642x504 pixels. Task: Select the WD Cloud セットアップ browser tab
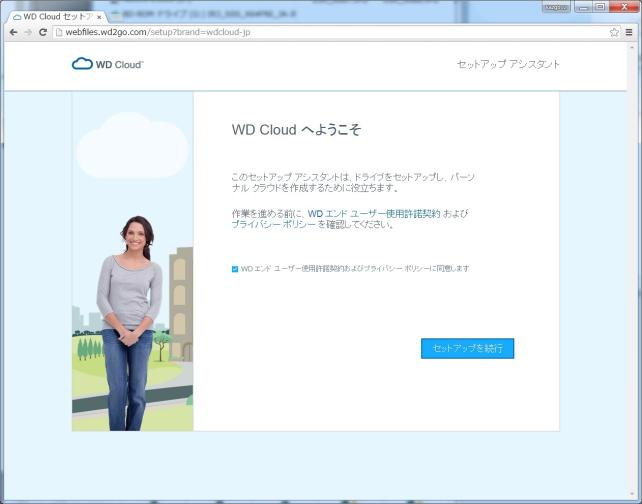coord(50,17)
